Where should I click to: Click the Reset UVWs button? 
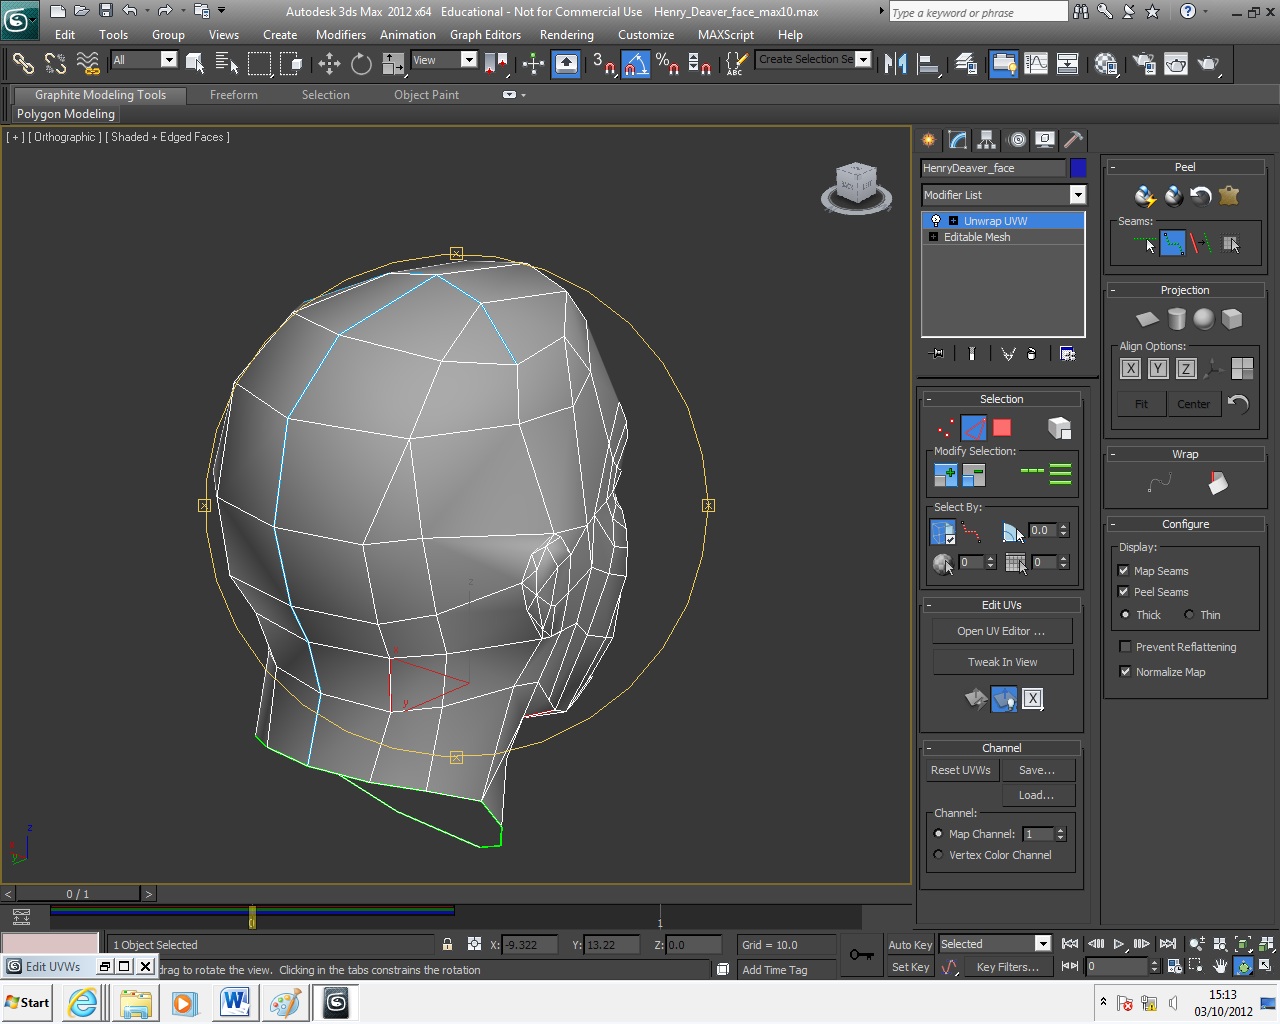tap(960, 770)
